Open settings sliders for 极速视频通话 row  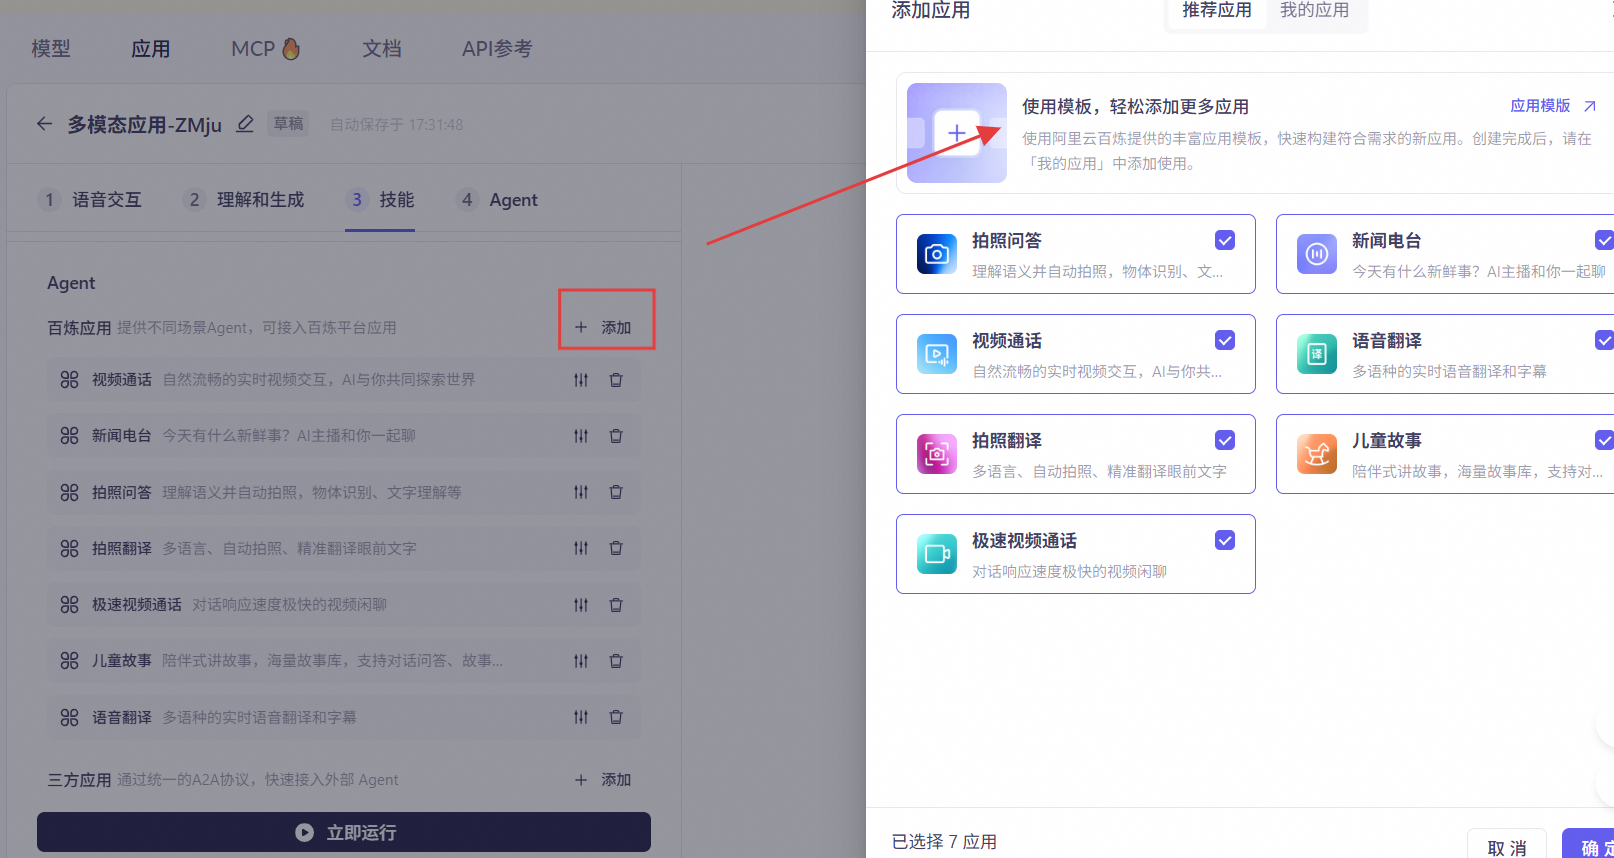(581, 605)
